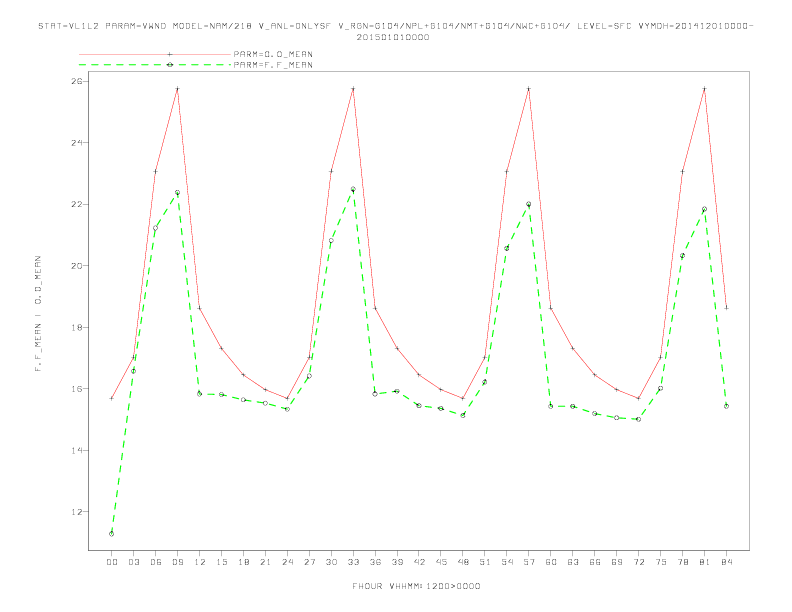Image resolution: width=792 pixels, height=612 pixels.
Task: Click y-axis tick label 20
Action: [x=76, y=266]
